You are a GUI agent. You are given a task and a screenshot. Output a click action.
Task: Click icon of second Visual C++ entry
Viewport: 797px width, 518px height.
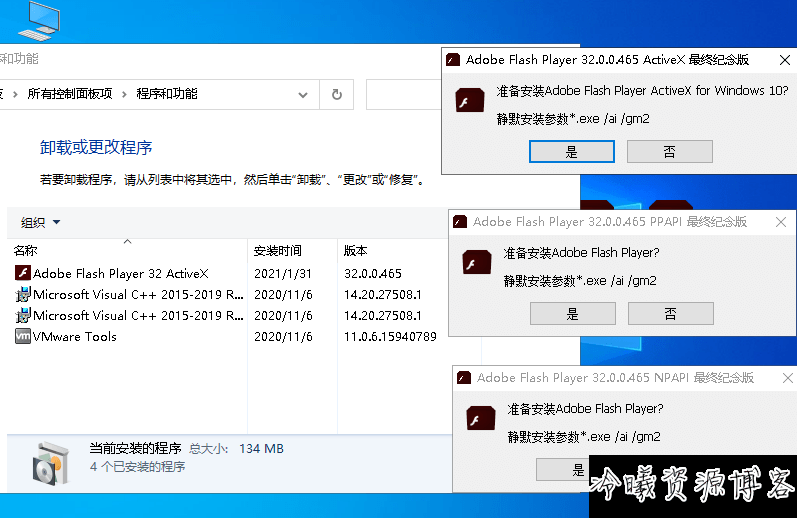click(x=22, y=315)
